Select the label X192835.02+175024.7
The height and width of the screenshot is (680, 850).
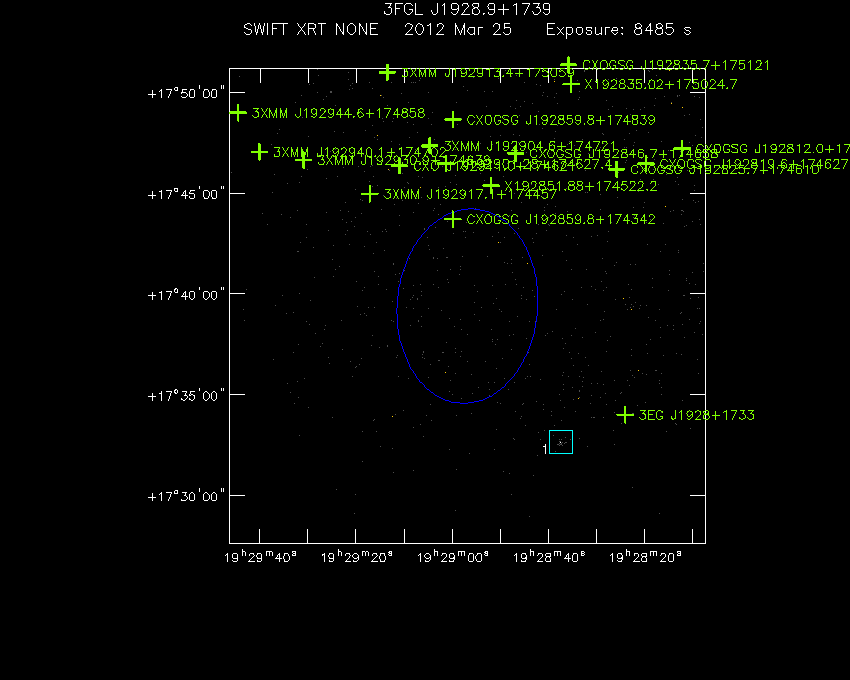(x=661, y=84)
